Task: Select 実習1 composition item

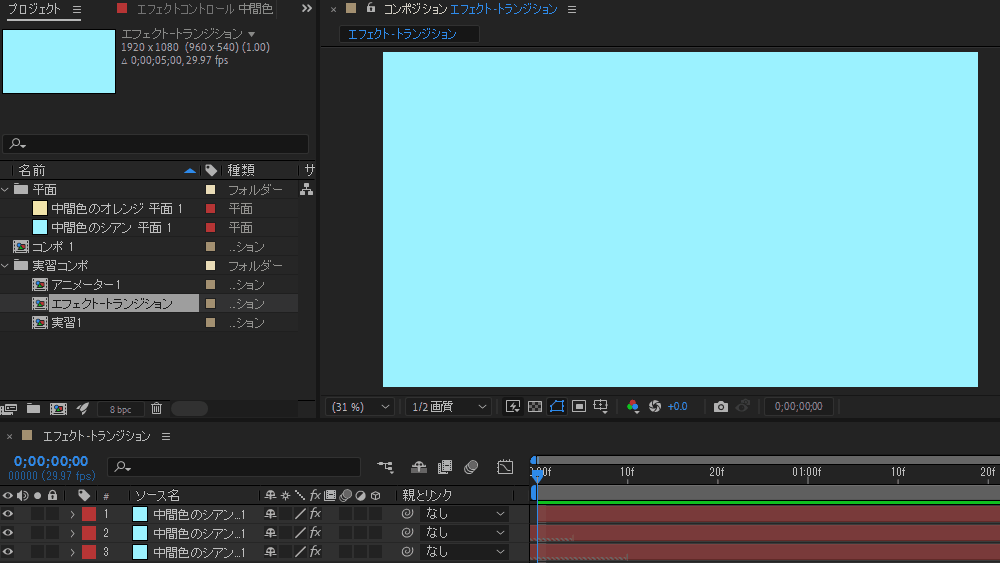Action: (66, 323)
